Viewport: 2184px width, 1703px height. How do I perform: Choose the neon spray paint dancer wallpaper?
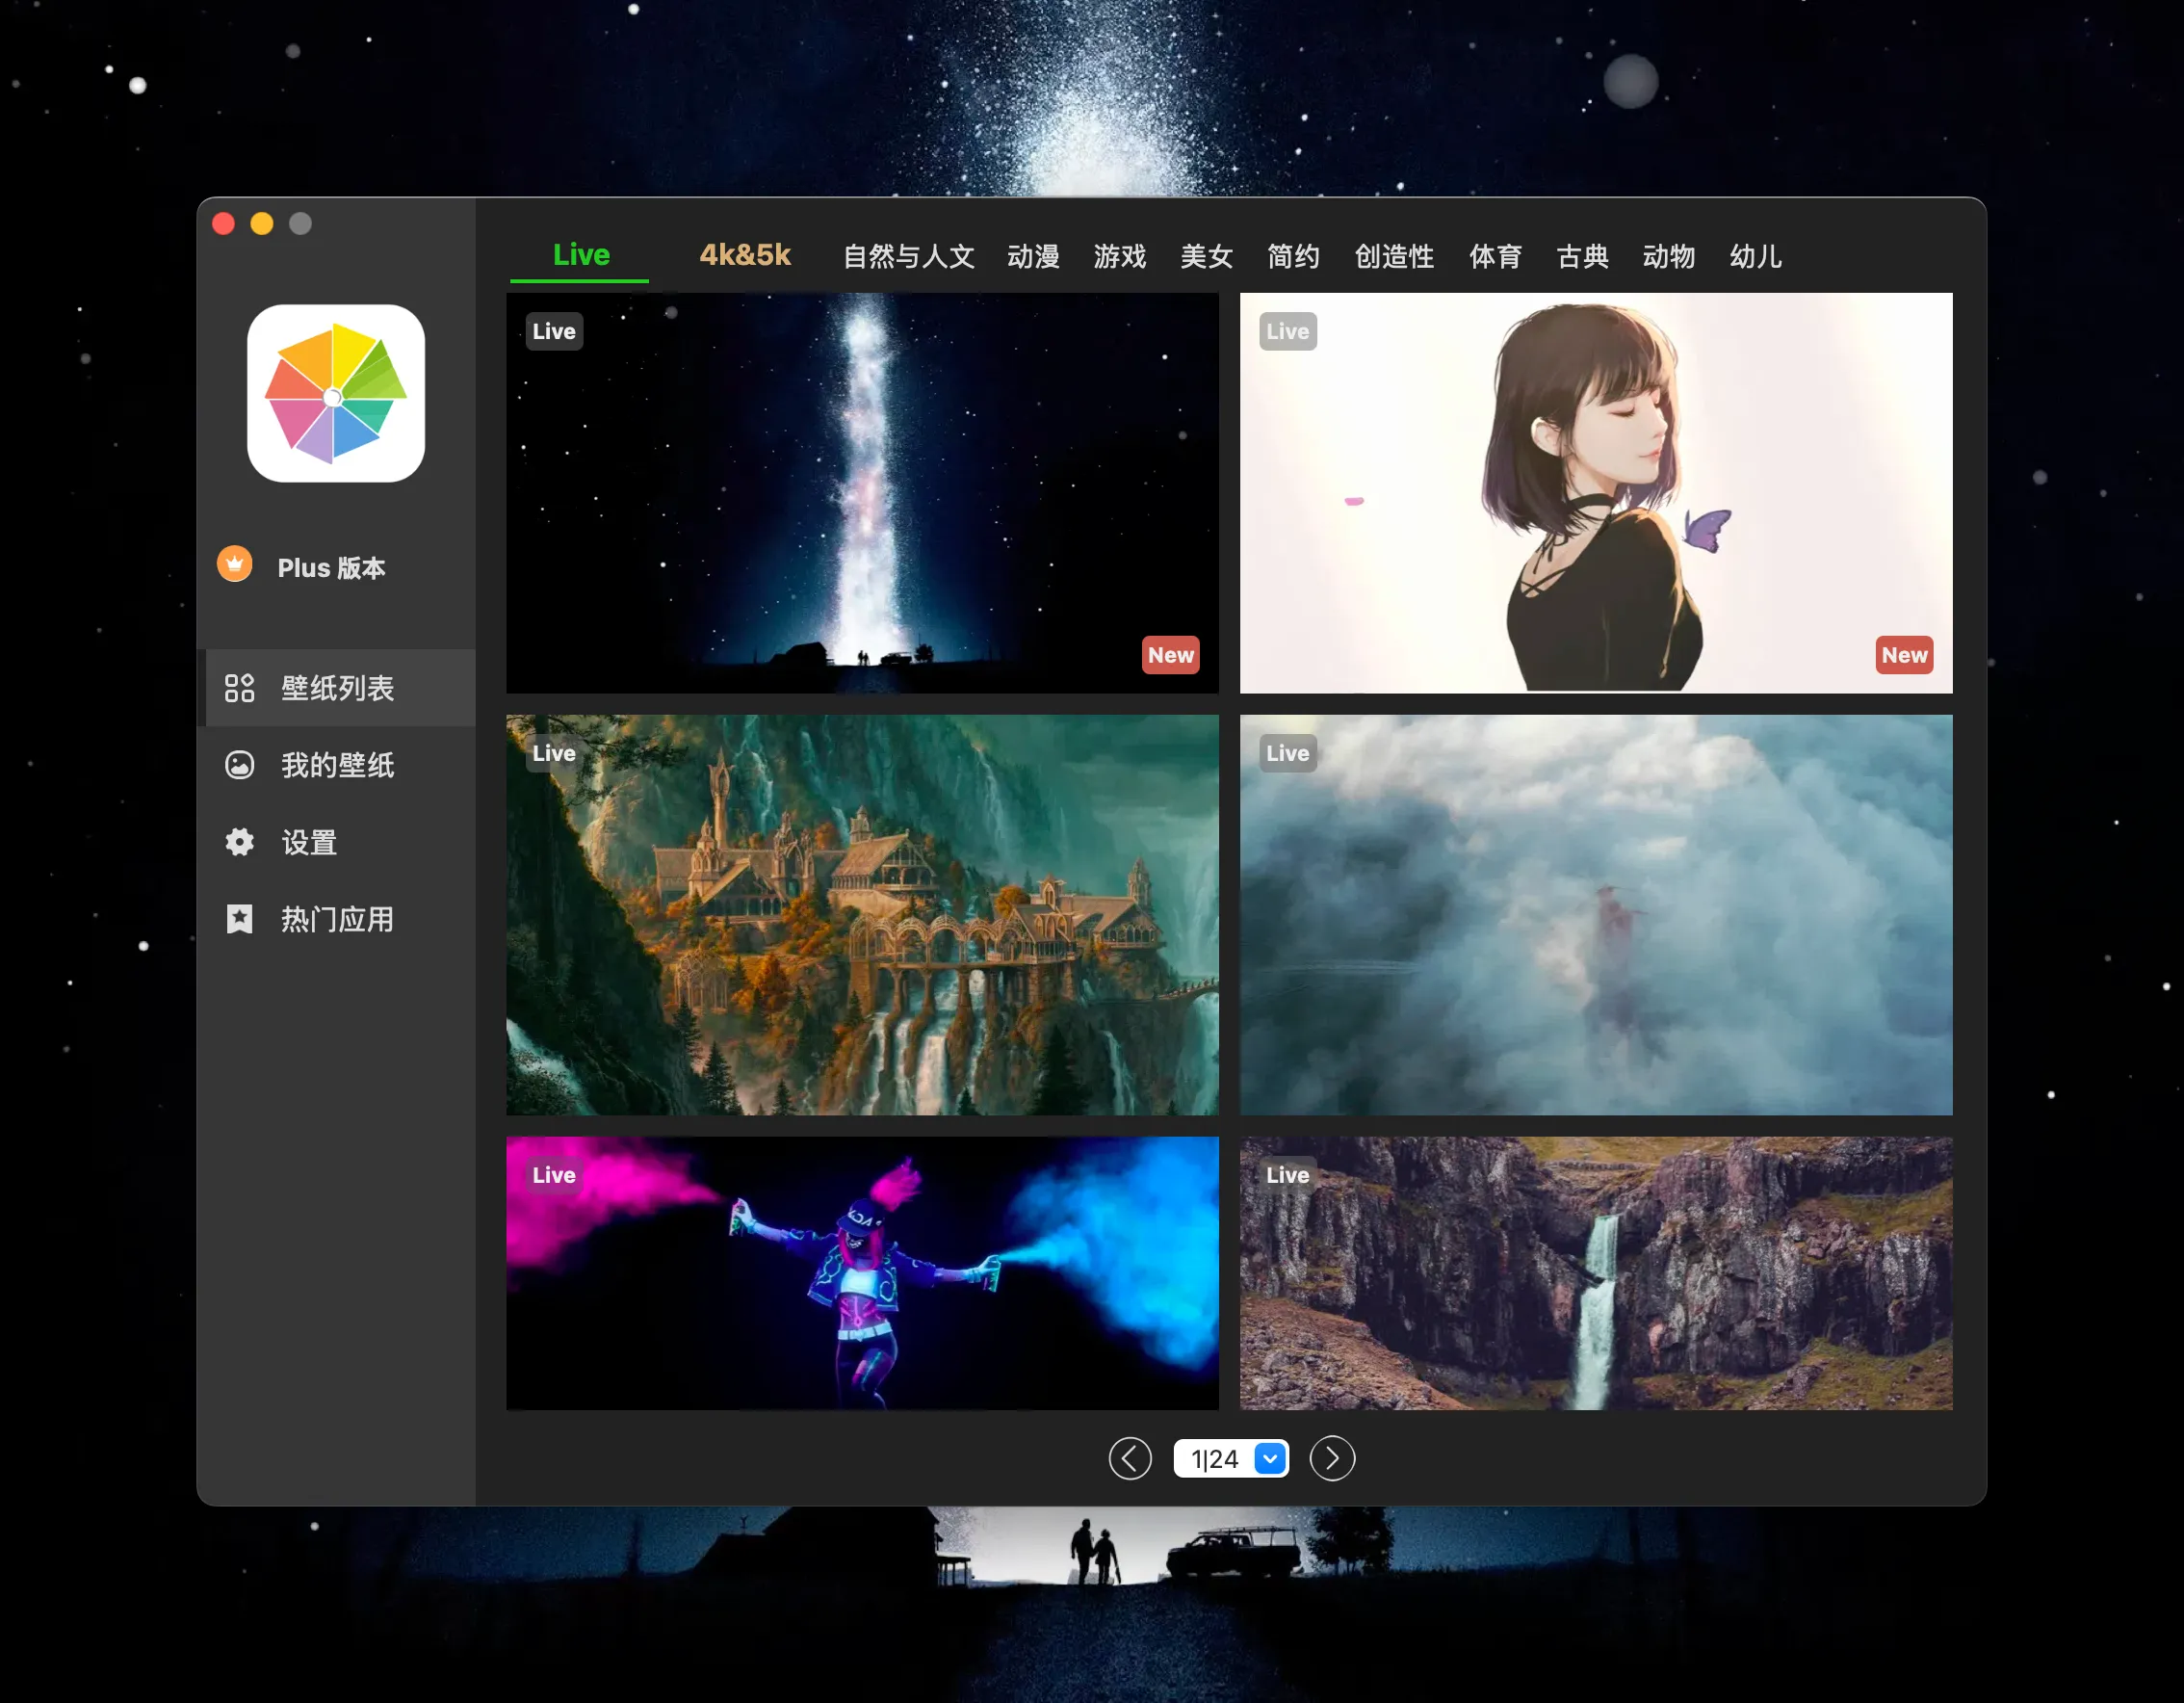point(862,1272)
